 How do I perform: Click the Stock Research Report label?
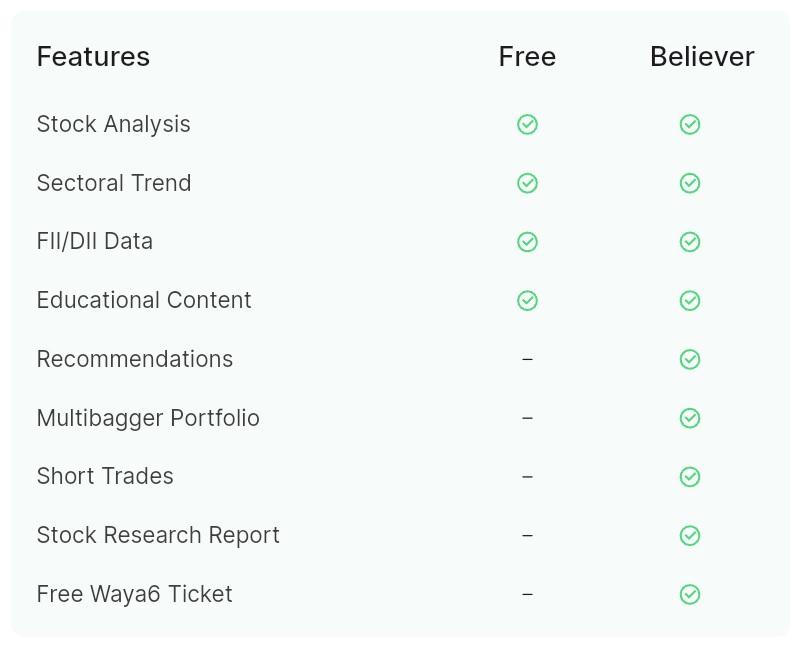click(158, 536)
